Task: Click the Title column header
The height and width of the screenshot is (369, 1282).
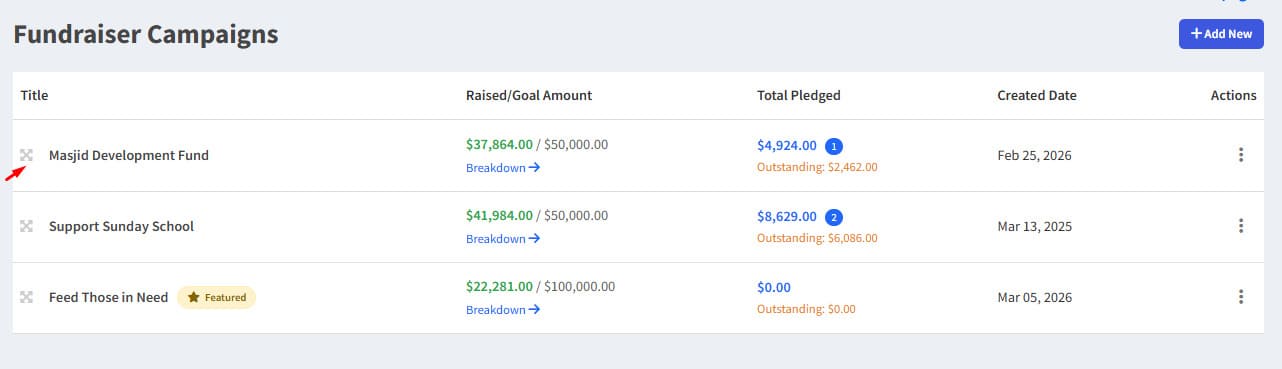Action: 34,95
